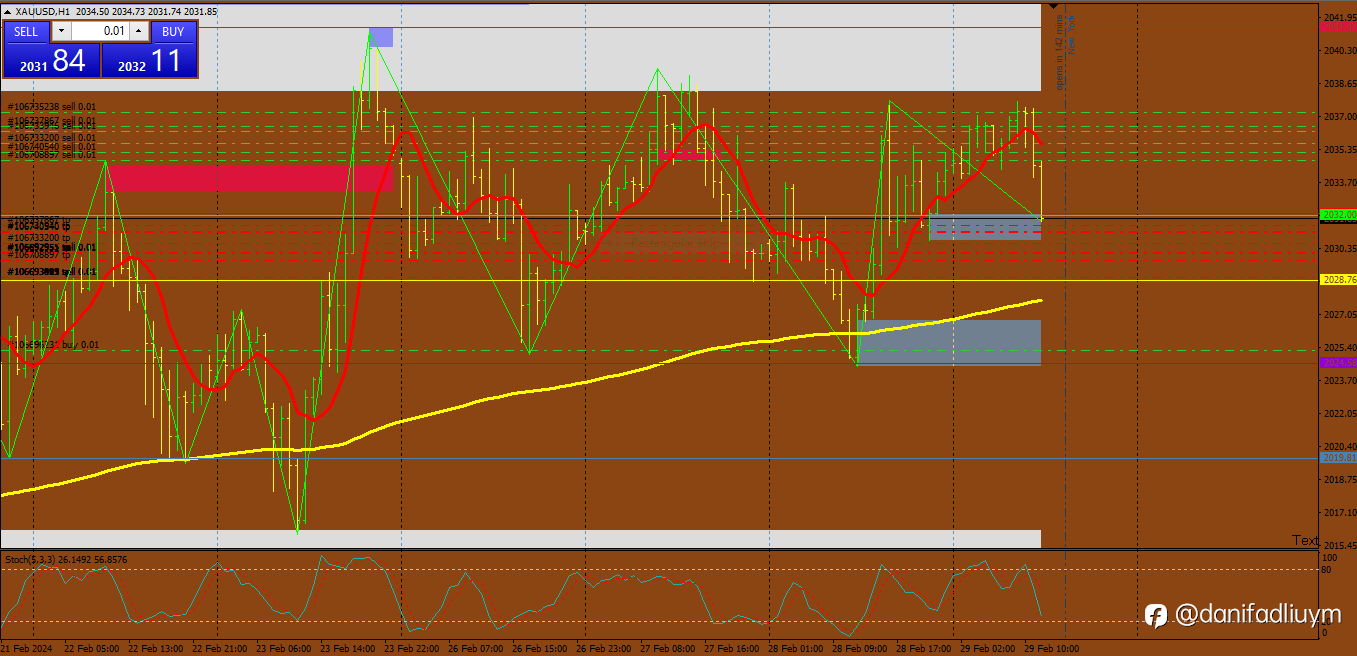
Task: Collapse one-click panel via triangle beside XAUUSD
Action: (x=8, y=11)
